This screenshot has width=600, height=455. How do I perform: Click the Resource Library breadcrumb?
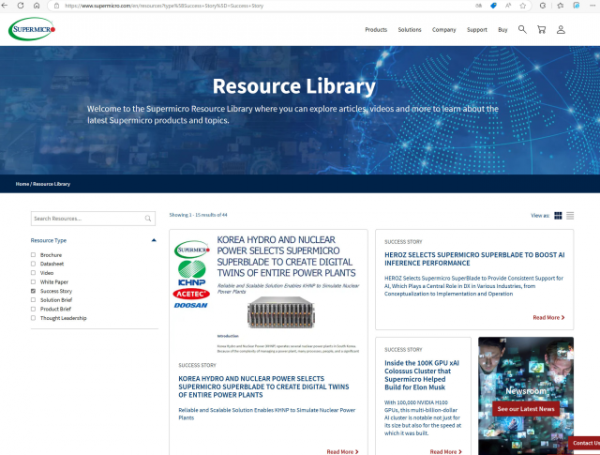click(51, 184)
